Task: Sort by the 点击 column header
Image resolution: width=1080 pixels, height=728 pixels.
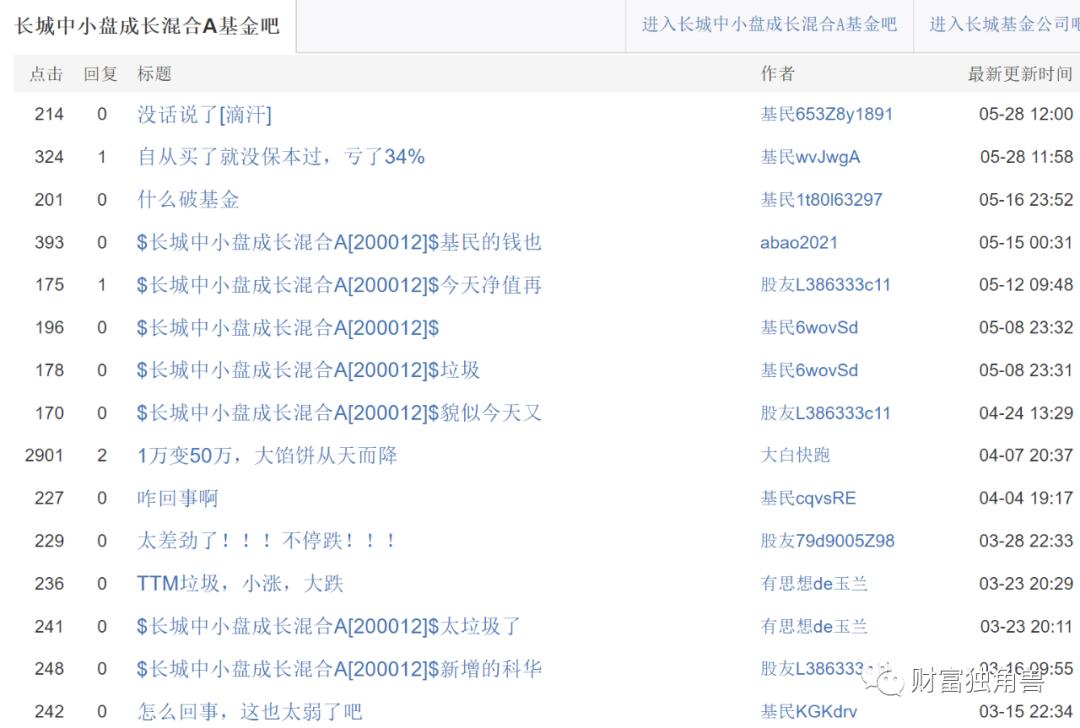Action: (46, 73)
